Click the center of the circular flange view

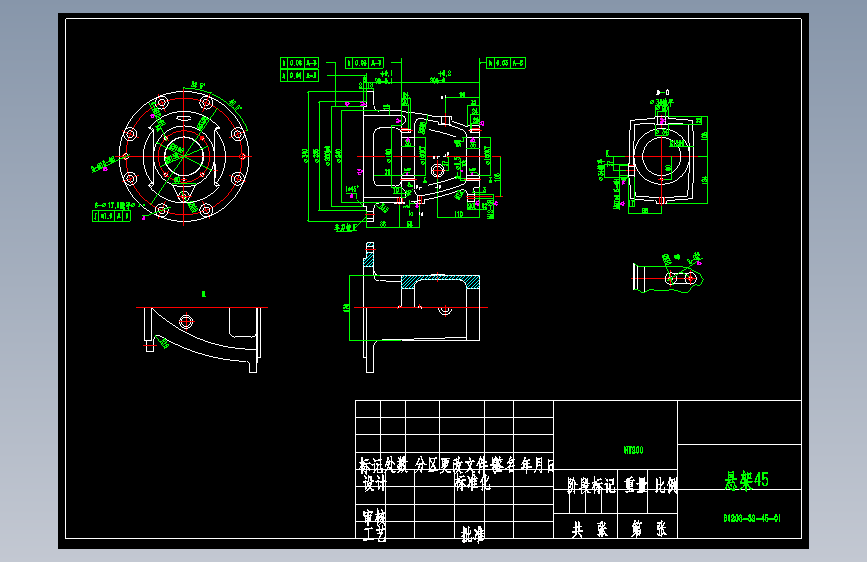pyautogui.click(x=184, y=157)
